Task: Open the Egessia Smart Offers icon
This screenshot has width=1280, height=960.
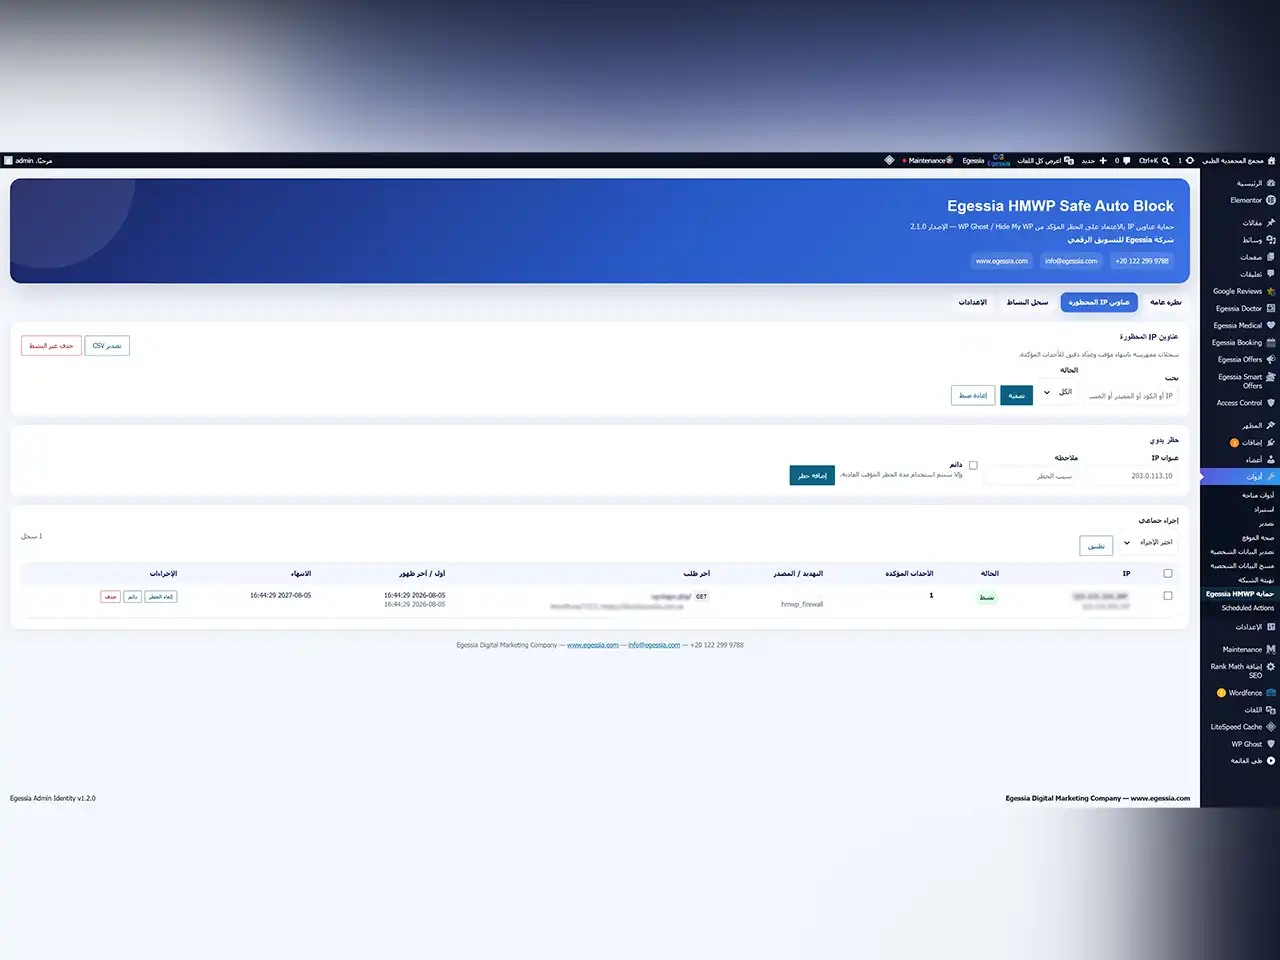Action: 1271,377
